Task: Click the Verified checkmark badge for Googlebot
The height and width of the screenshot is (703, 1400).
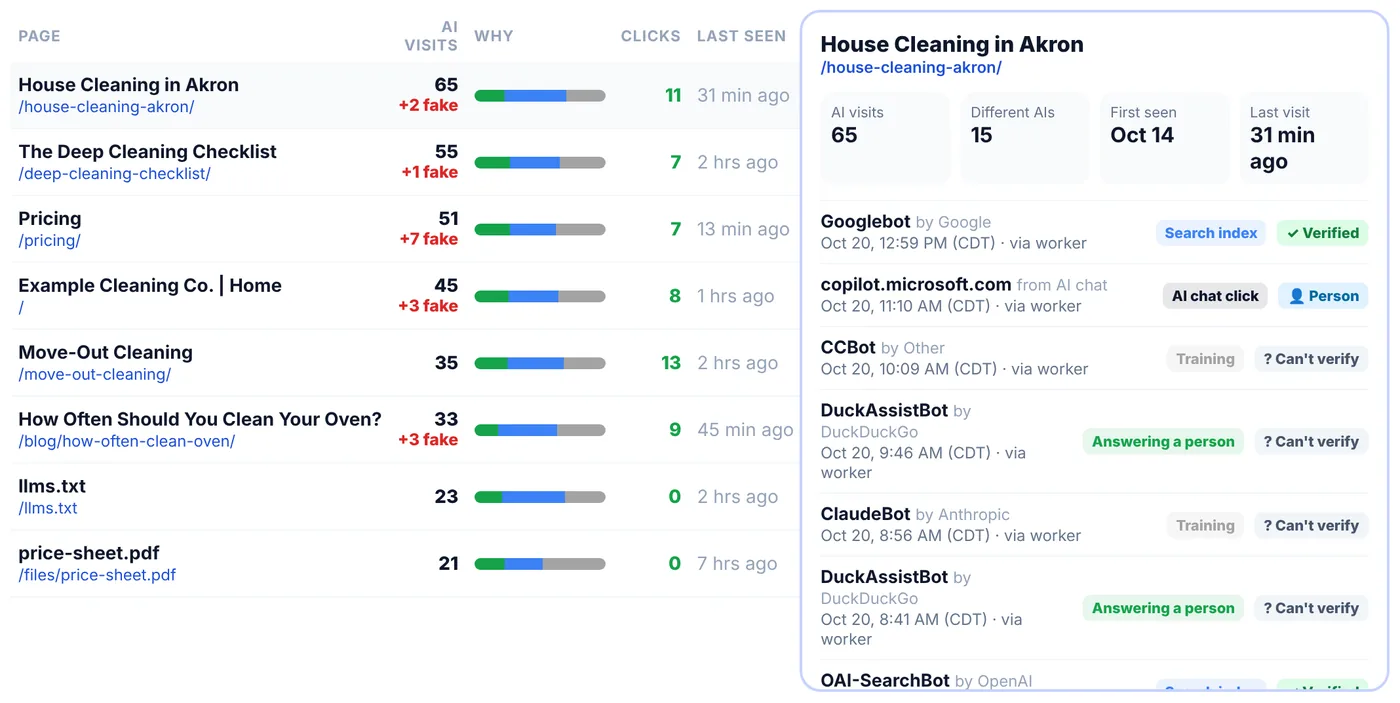Action: (x=1322, y=233)
